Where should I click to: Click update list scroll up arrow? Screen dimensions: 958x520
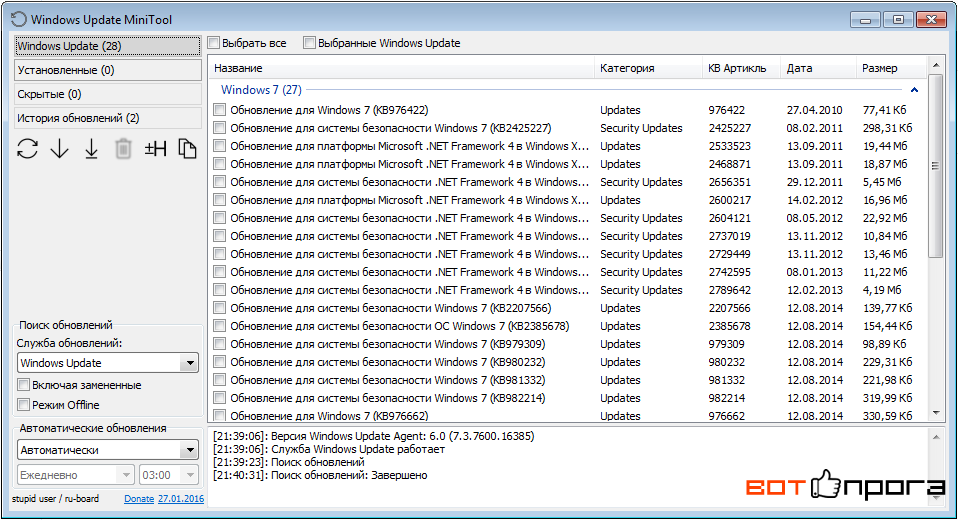tap(935, 64)
